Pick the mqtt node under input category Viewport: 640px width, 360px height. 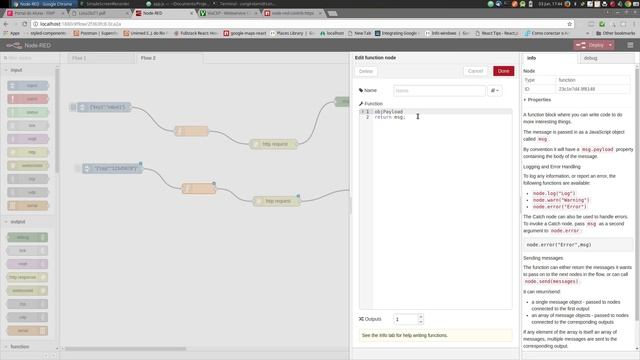28,139
